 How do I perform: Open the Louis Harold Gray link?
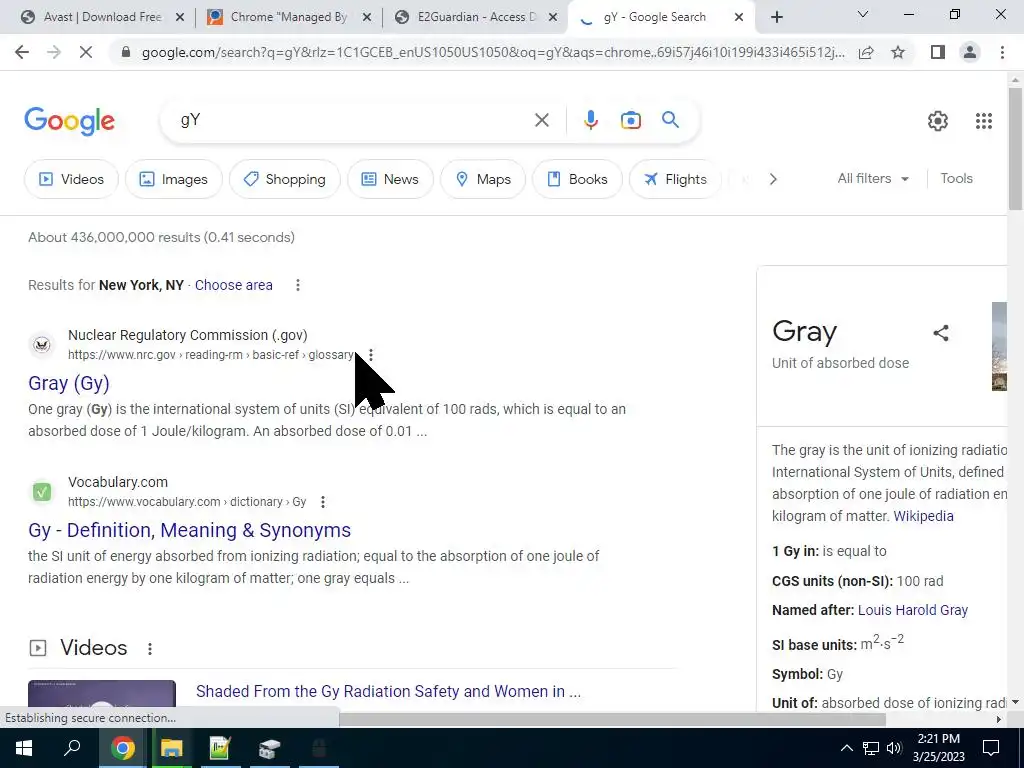(x=912, y=610)
